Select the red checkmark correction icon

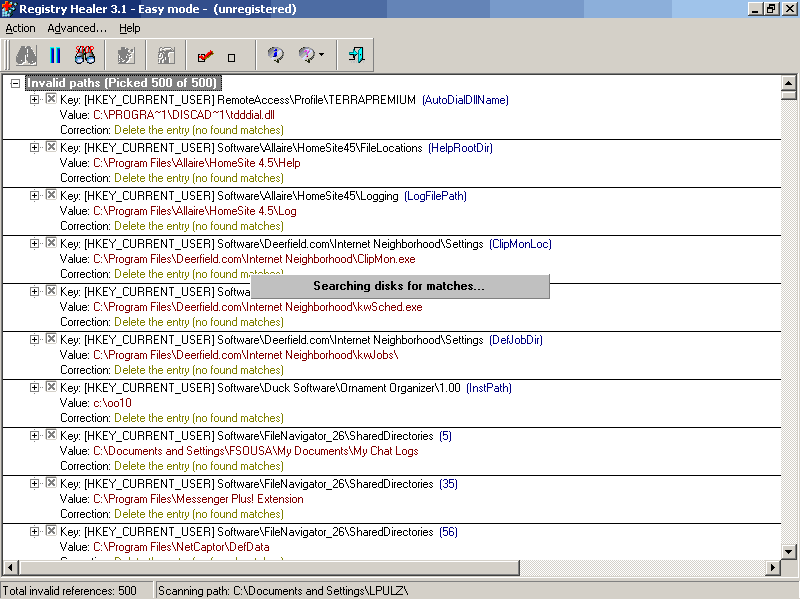pos(204,55)
